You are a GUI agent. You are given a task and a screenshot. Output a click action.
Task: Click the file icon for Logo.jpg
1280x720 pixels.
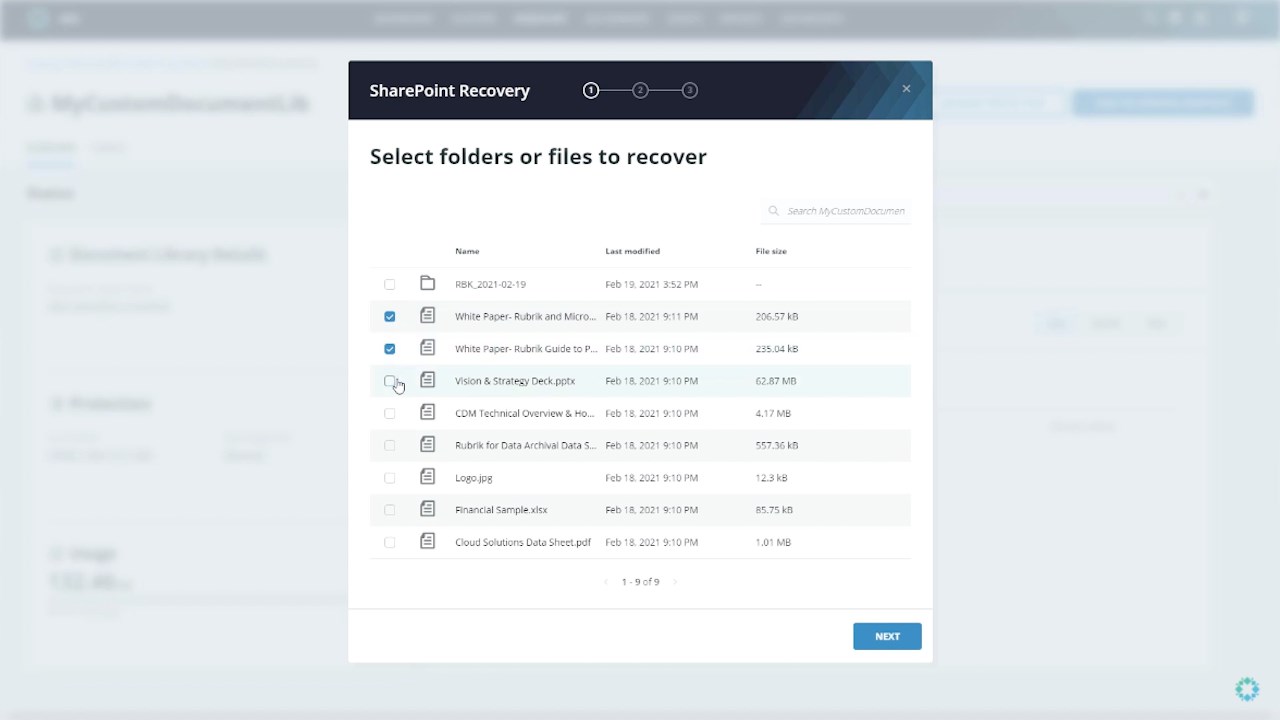click(428, 477)
